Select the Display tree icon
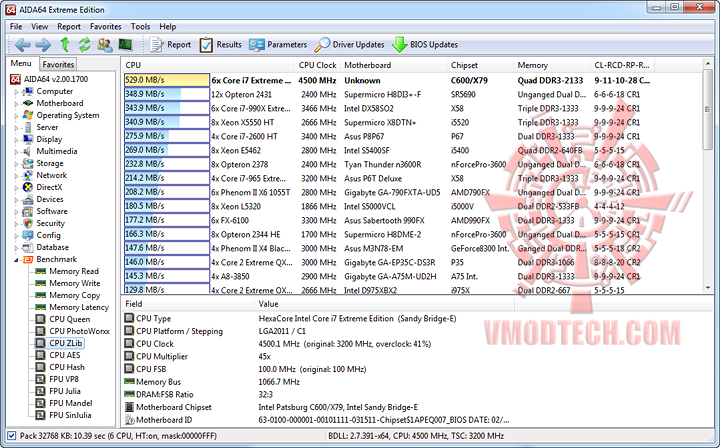This screenshot has width=720, height=448. (28, 139)
